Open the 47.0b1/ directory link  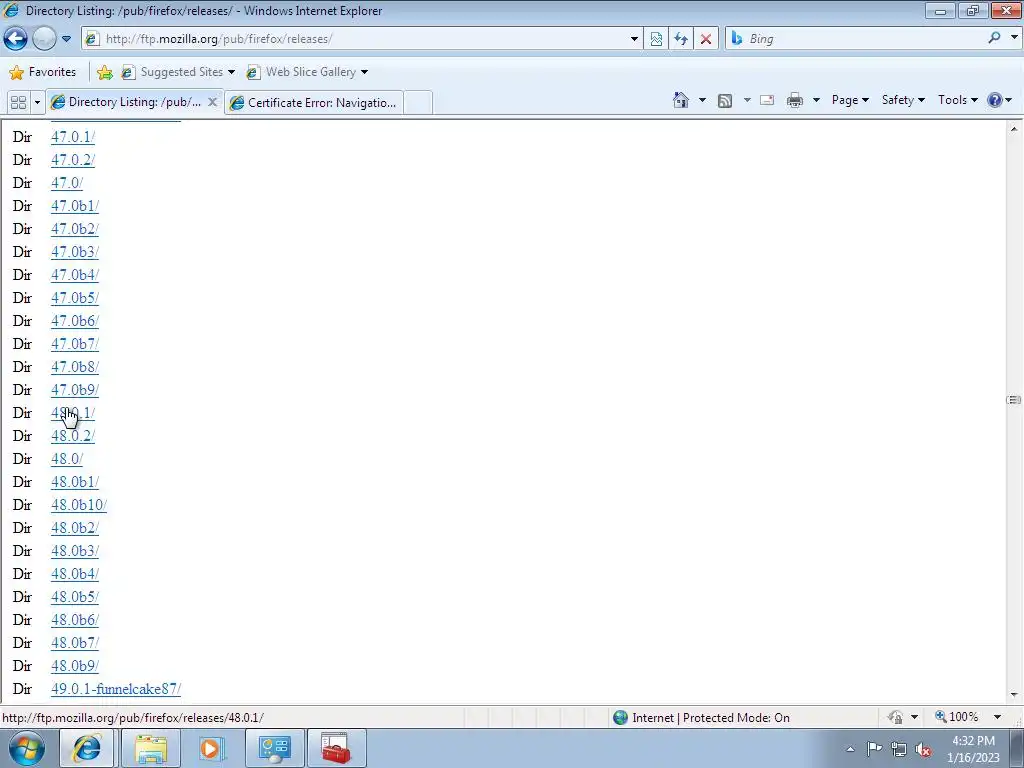click(75, 206)
